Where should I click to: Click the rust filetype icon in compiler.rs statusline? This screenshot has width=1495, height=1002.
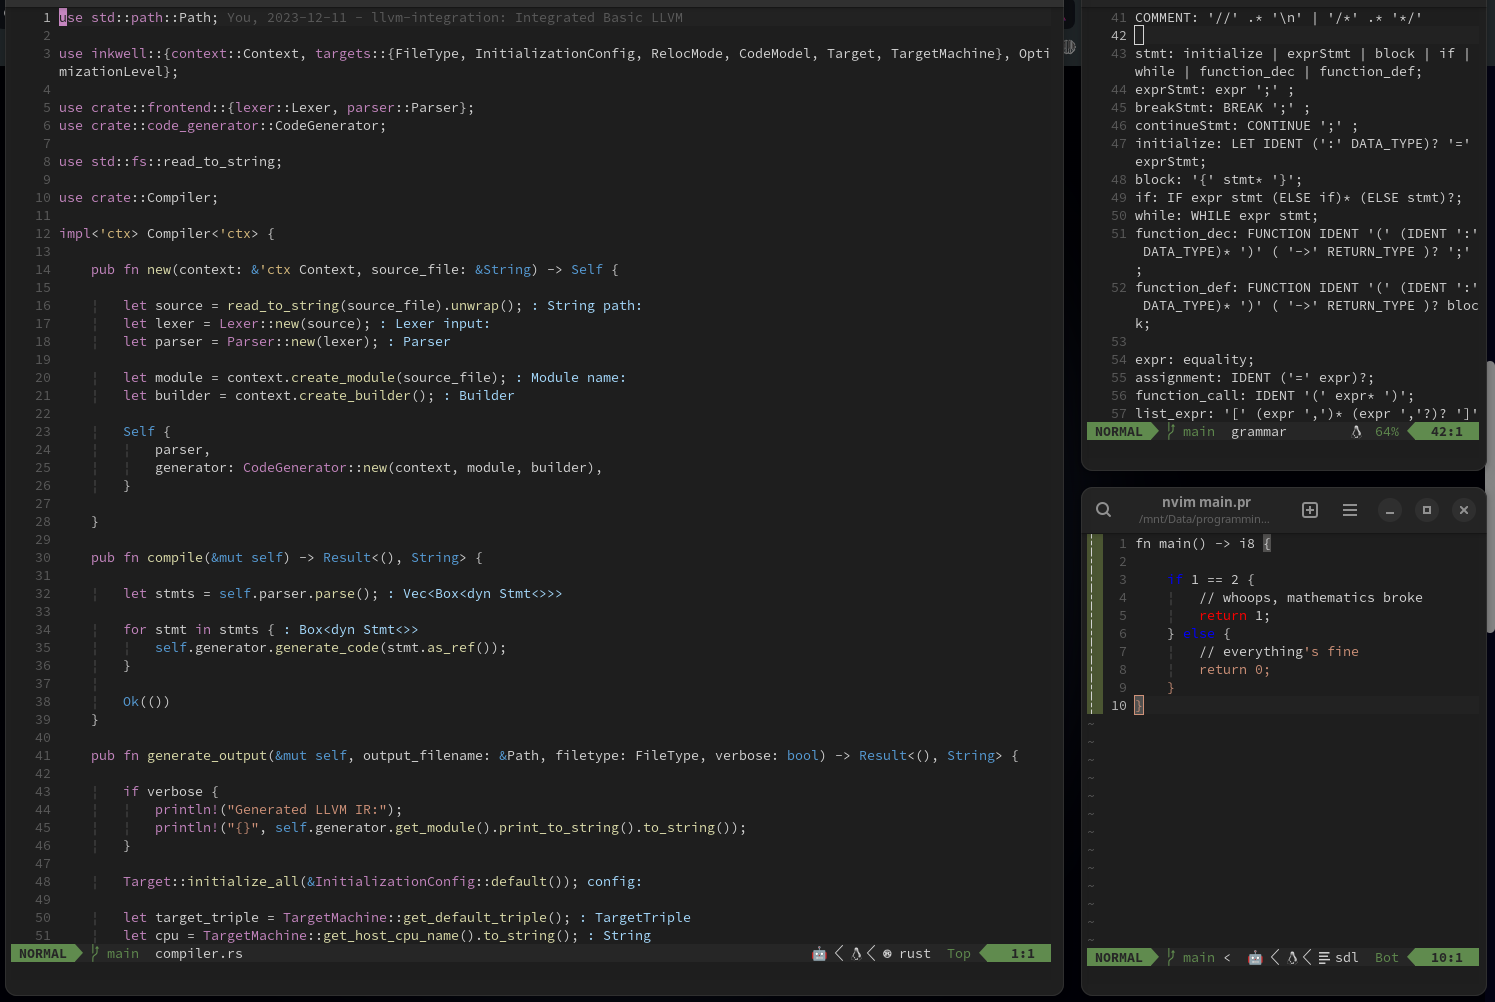[887, 954]
